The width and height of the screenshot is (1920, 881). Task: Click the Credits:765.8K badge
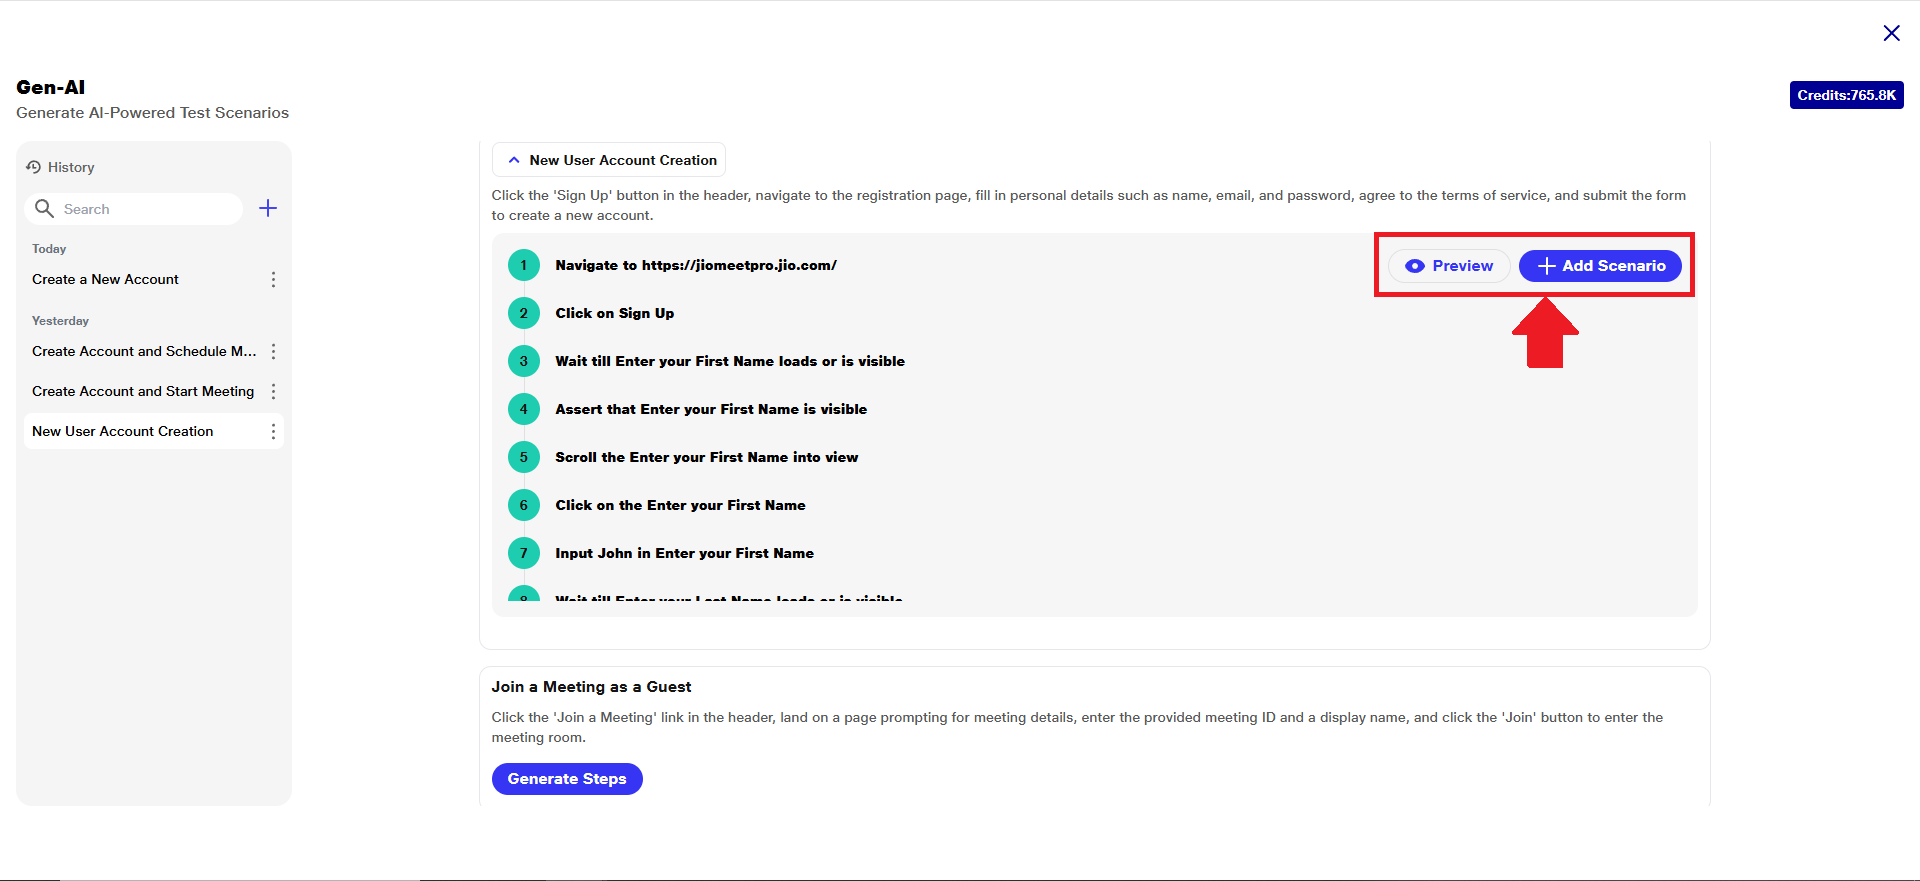point(1846,95)
